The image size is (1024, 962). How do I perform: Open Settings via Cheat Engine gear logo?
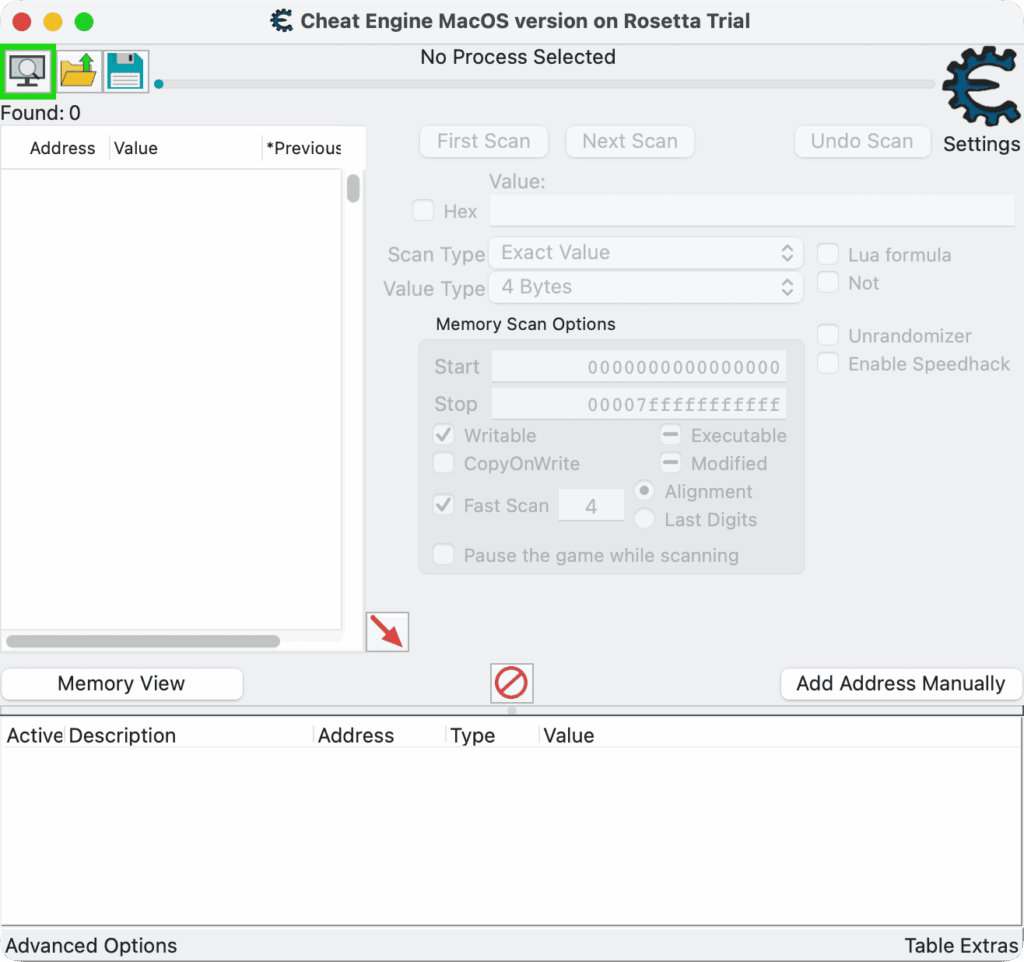(x=980, y=90)
